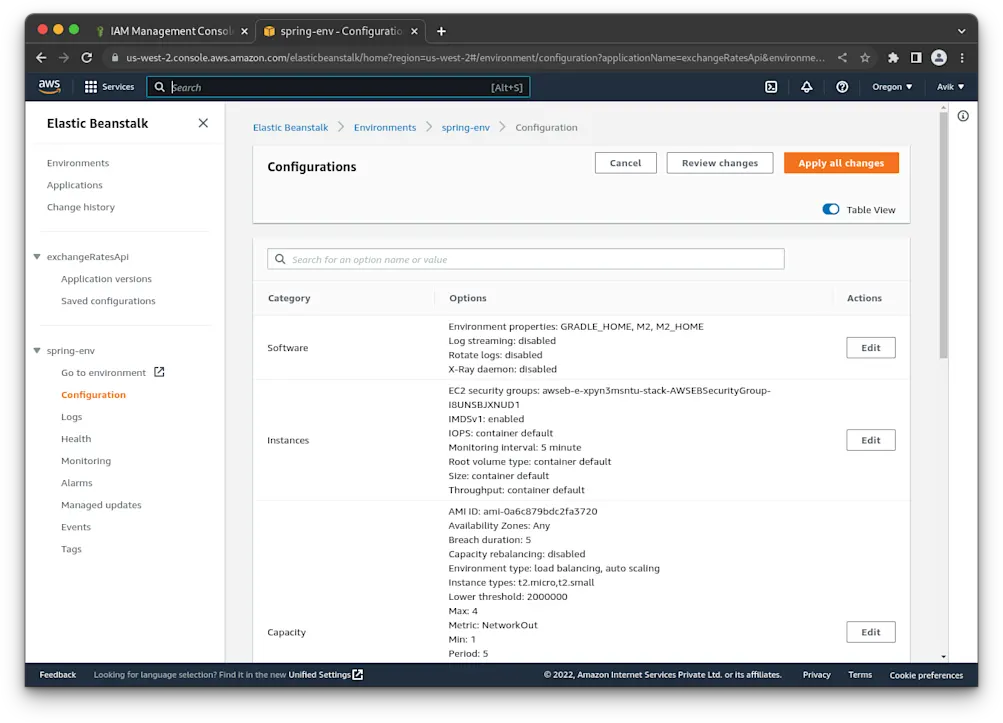Viewport: 1003px width, 723px height.
Task: Select Monitoring in the sidebar
Action: (x=86, y=460)
